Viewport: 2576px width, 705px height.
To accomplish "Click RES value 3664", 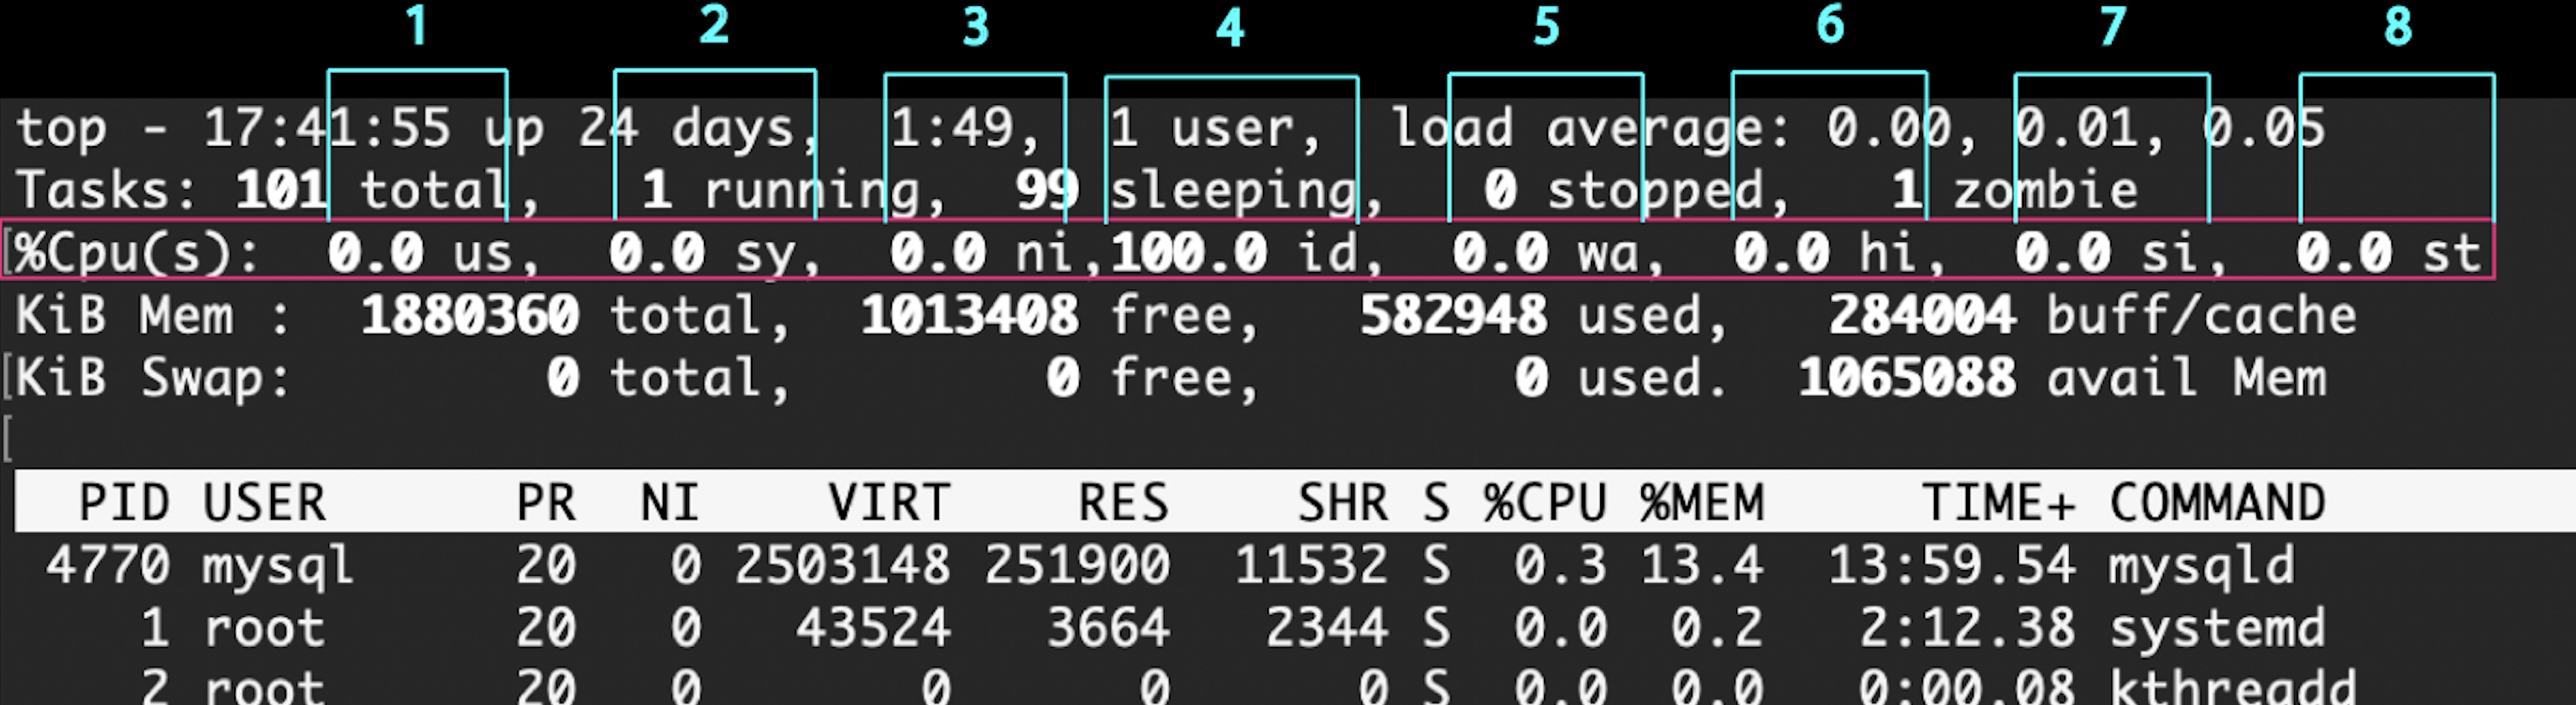I will pyautogui.click(x=1108, y=629).
